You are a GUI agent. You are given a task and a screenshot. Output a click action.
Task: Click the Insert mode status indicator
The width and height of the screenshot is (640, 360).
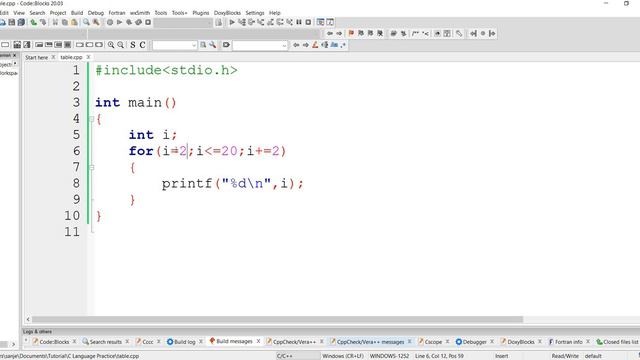pos(502,356)
